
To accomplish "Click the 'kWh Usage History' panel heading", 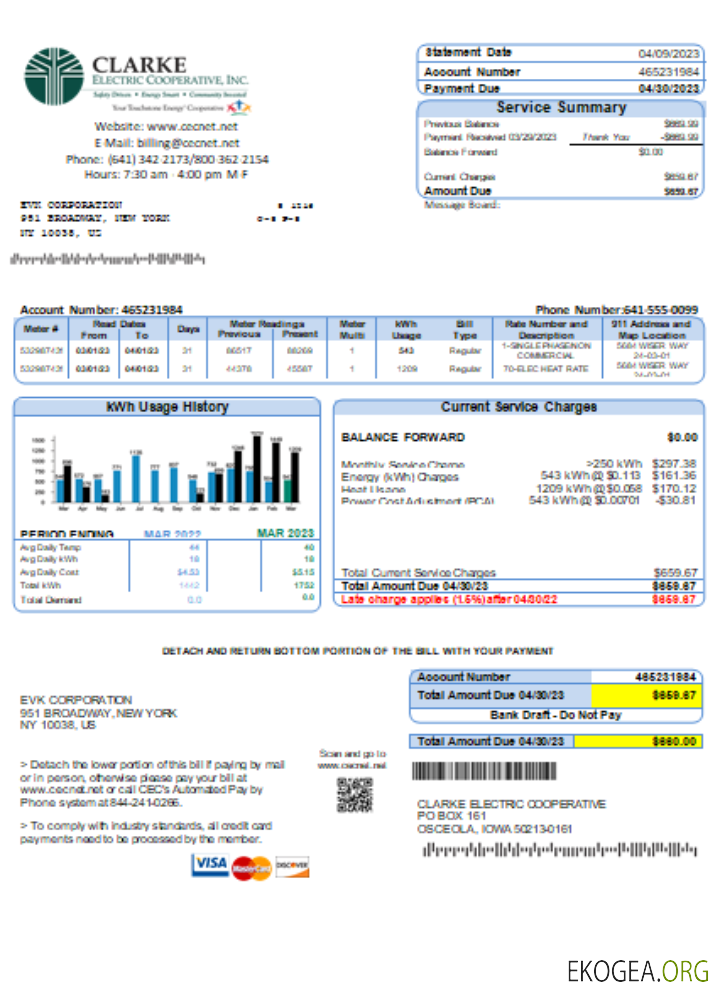I will pos(167,407).
